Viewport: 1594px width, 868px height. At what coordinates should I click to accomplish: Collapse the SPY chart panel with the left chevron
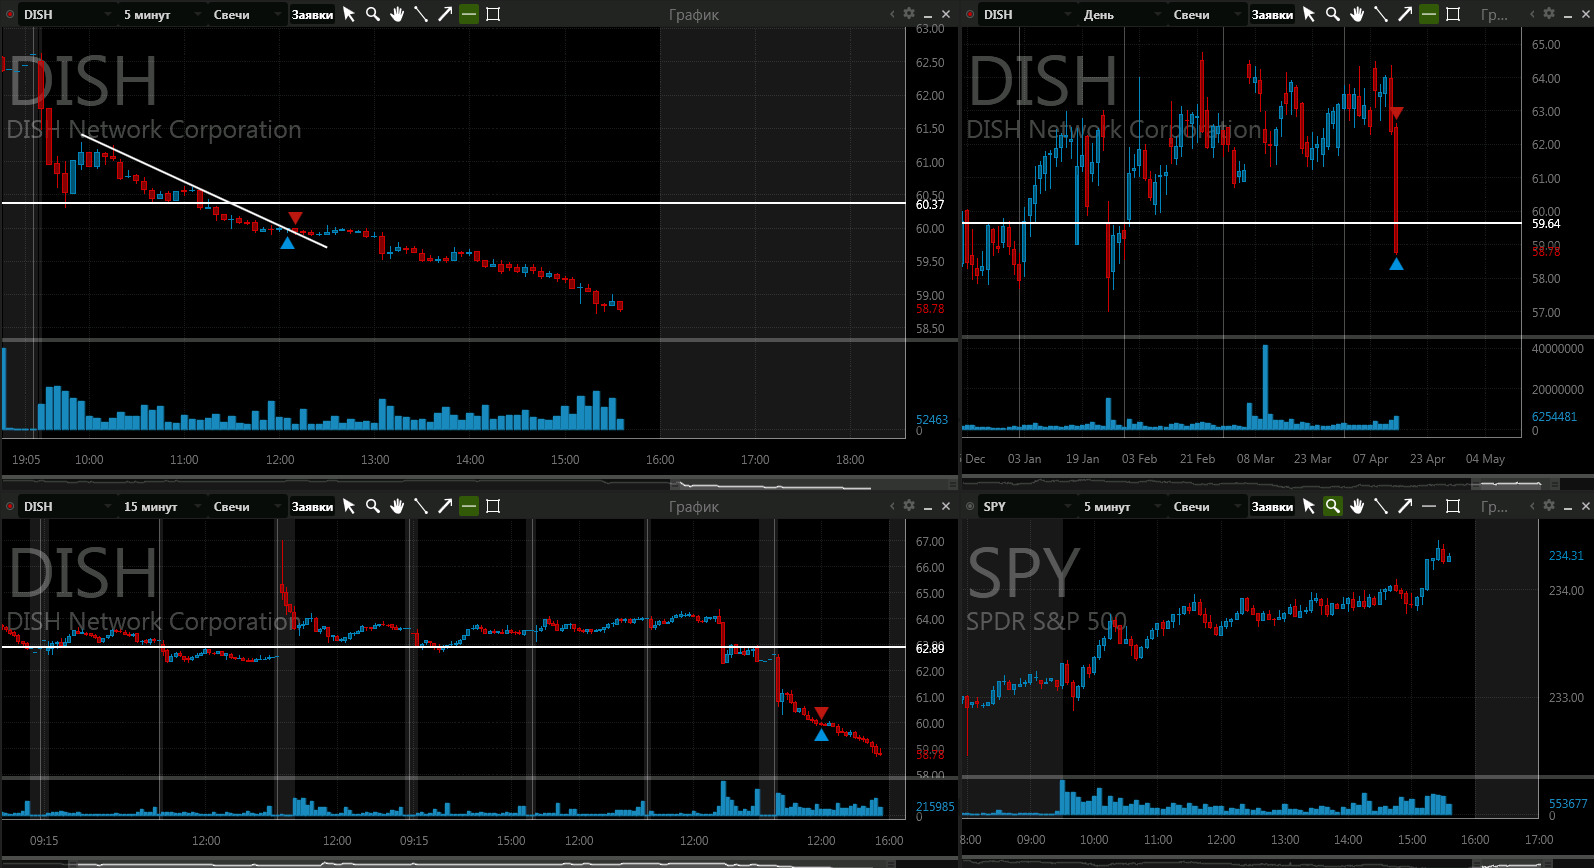coord(1532,506)
